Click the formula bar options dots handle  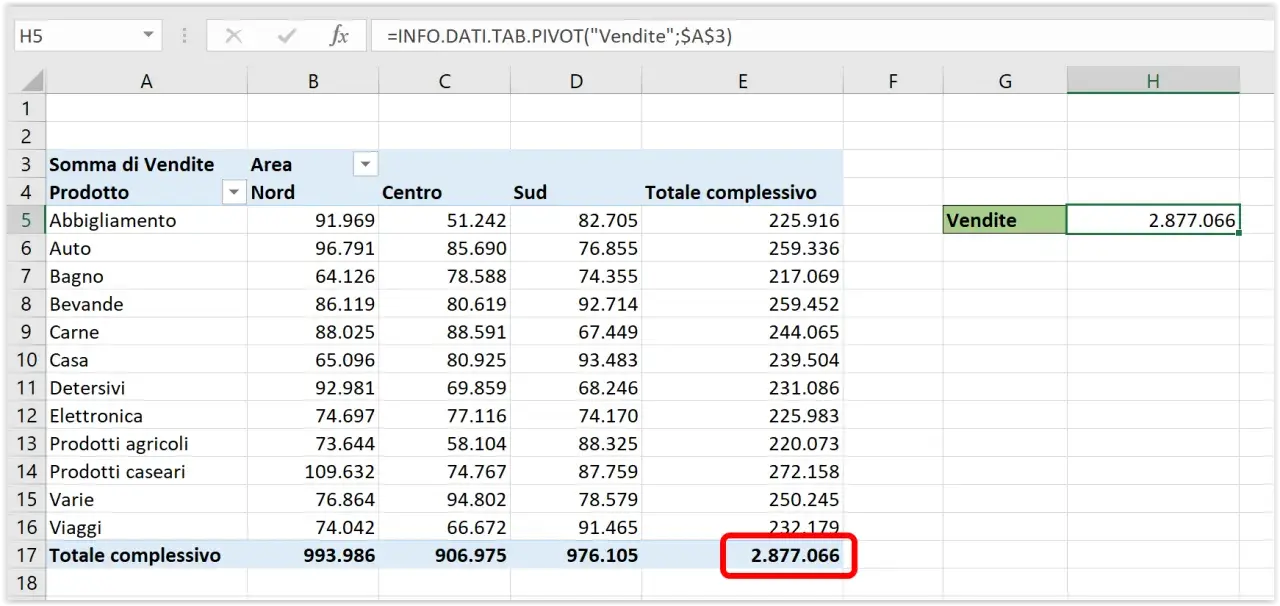[x=184, y=35]
